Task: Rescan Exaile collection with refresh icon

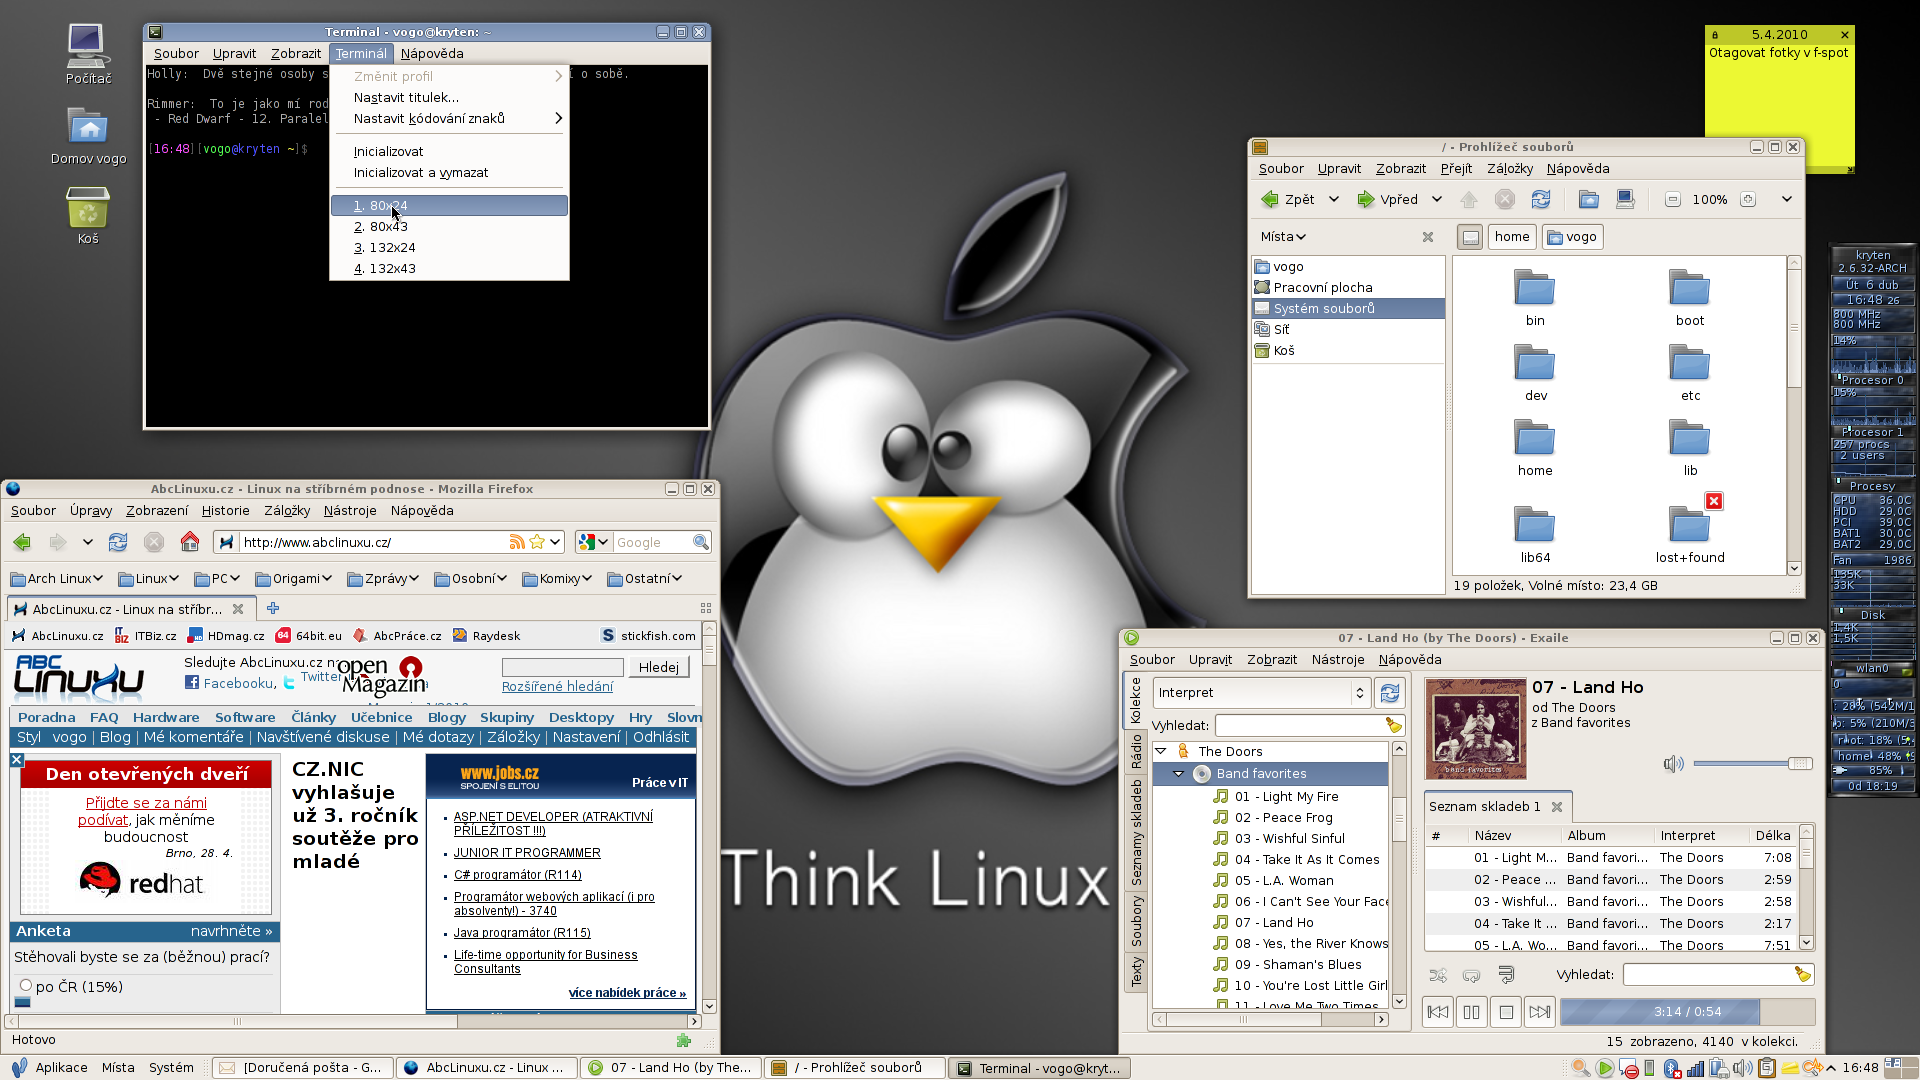Action: [x=1390, y=693]
